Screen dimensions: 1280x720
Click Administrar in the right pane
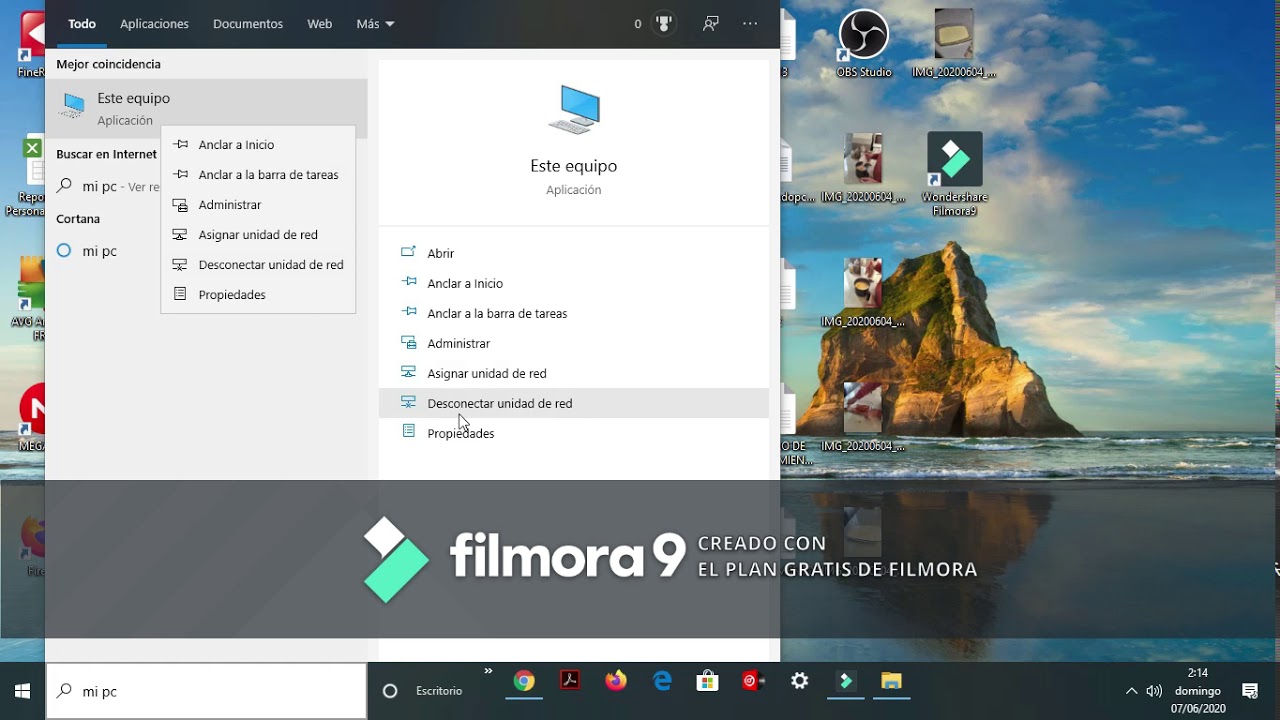pos(574,343)
